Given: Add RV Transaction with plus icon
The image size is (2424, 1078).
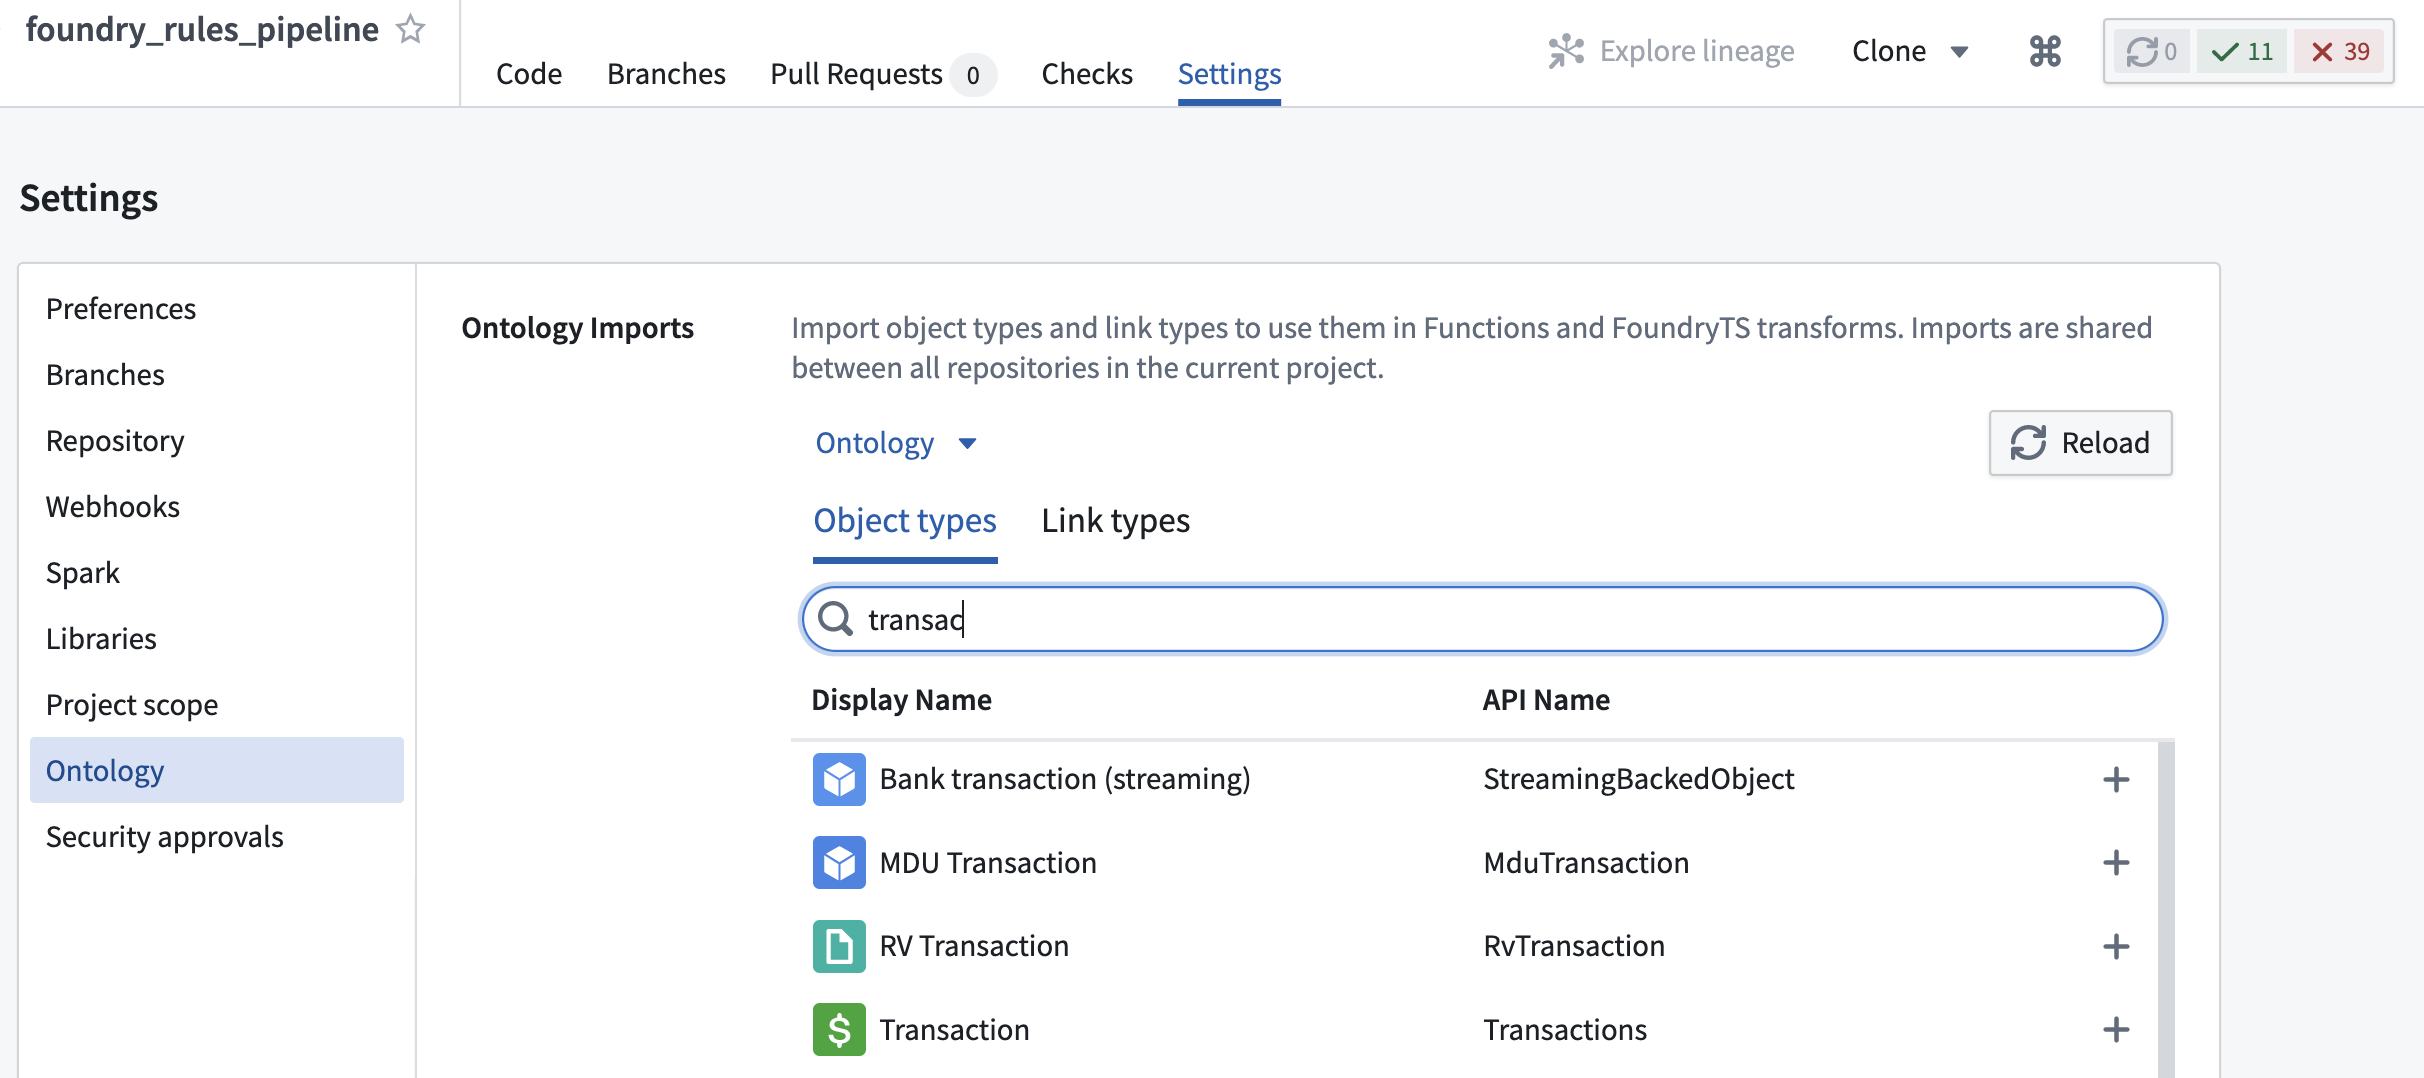Looking at the screenshot, I should [2116, 946].
